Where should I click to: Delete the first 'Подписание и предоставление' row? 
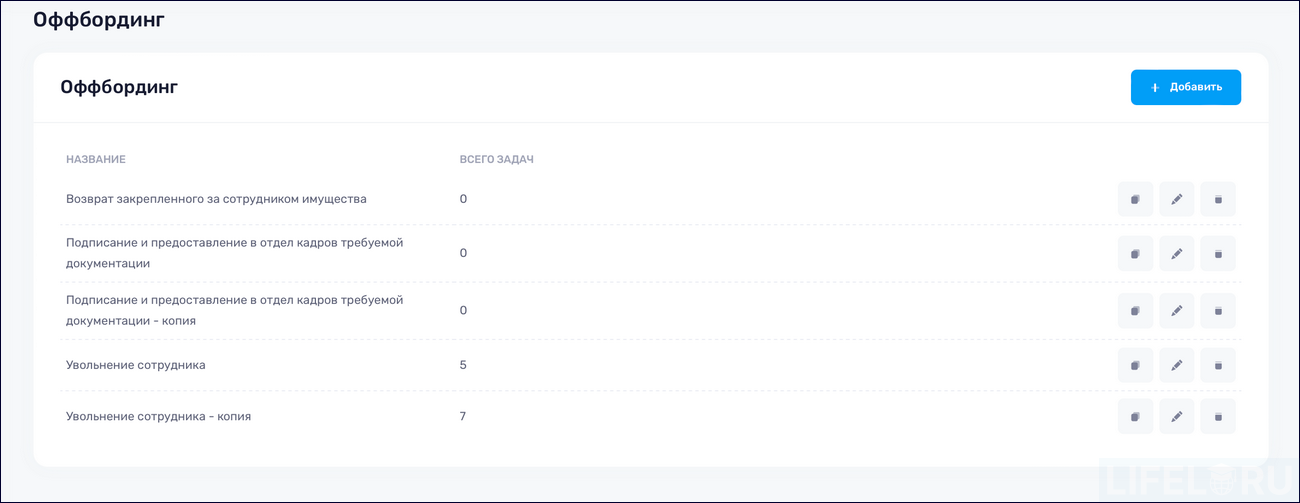pyautogui.click(x=1218, y=254)
